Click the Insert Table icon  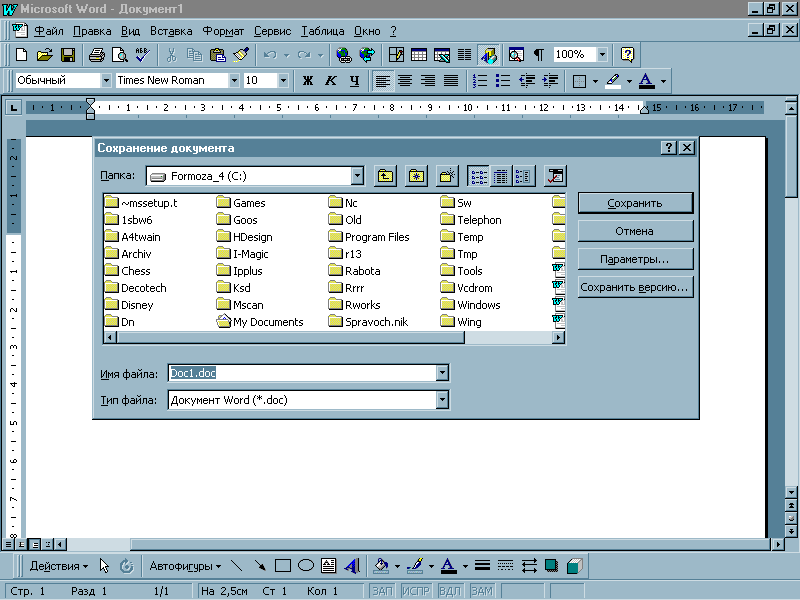(x=419, y=55)
